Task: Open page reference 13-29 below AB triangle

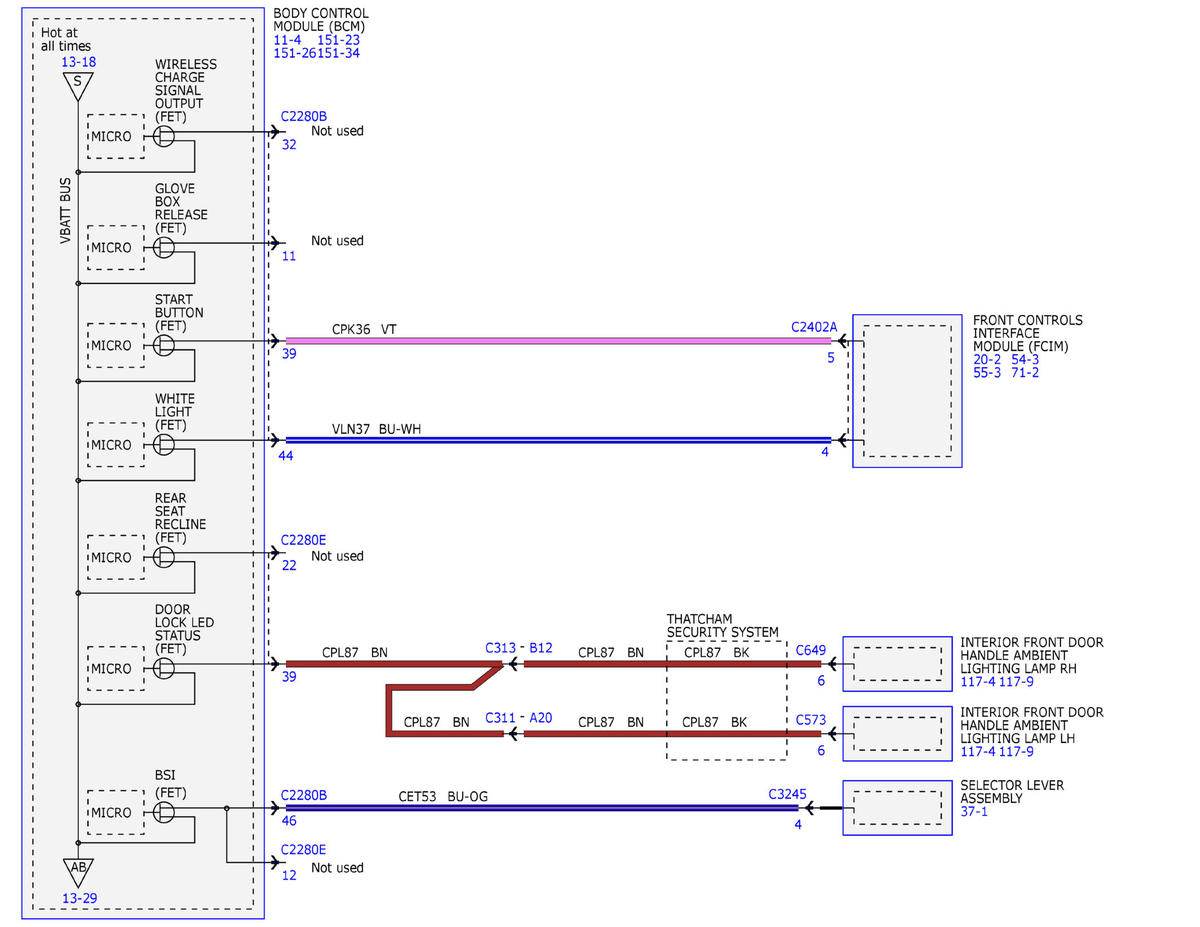Action: point(79,898)
